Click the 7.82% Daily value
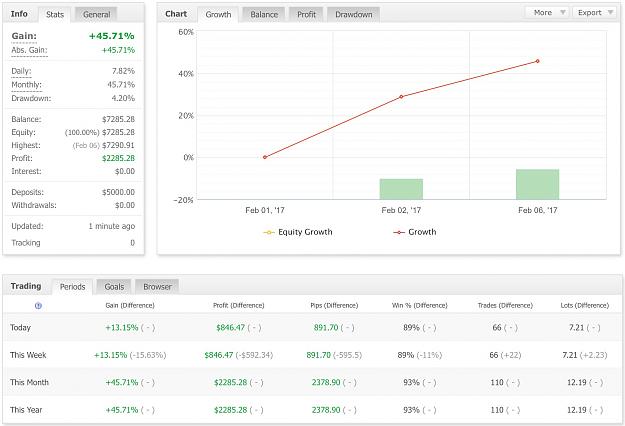Screen dimensions: 625x426 click(123, 71)
